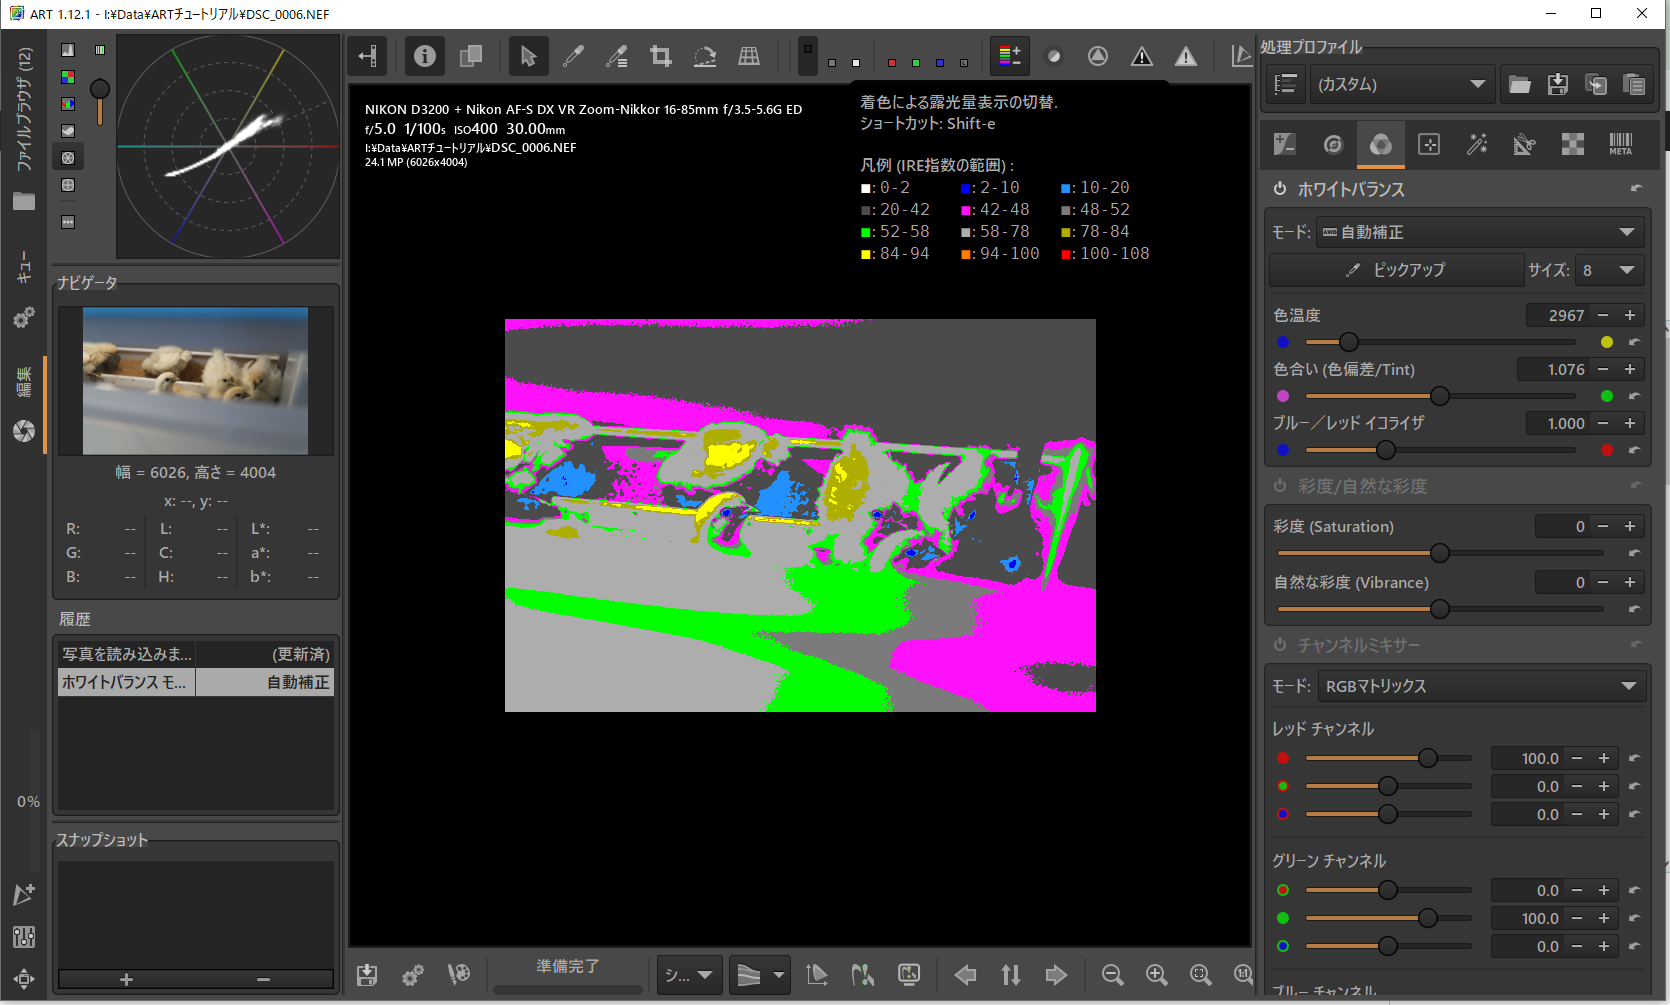Add a snapshot with the plus button
1670x1005 pixels.
pos(126,980)
